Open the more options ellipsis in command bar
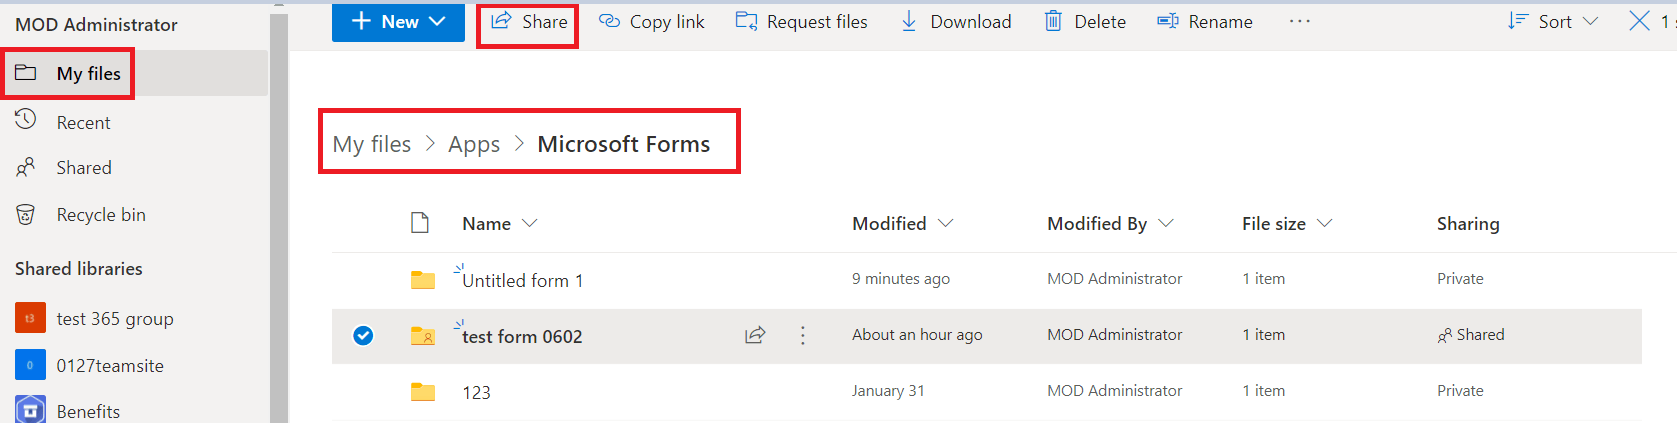 (x=1299, y=21)
